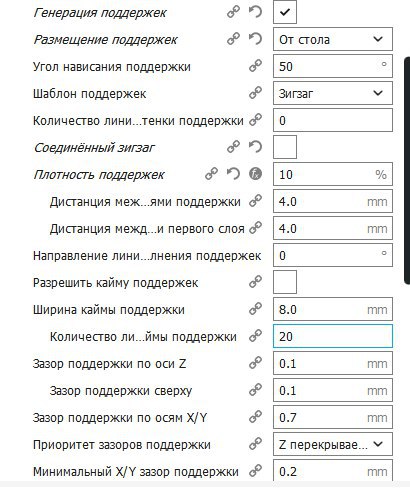Click the Зазор поддержки сверху label
The width and height of the screenshot is (410, 488).
click(121, 391)
